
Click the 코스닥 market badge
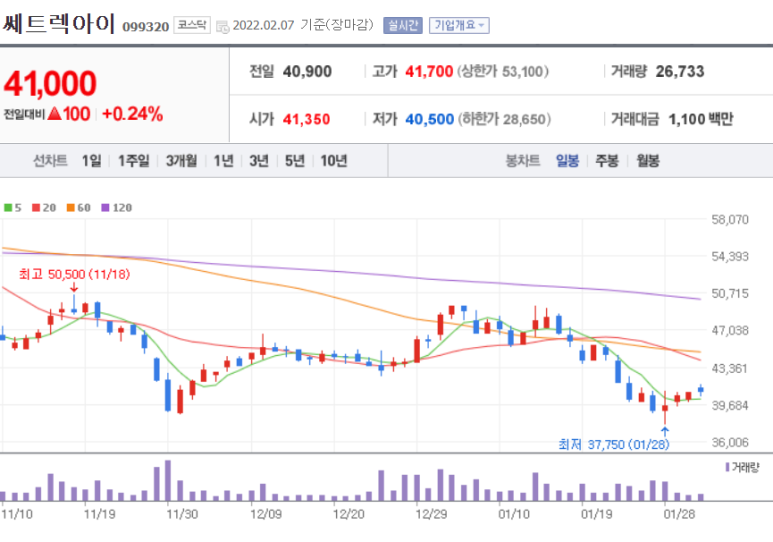pyautogui.click(x=192, y=25)
